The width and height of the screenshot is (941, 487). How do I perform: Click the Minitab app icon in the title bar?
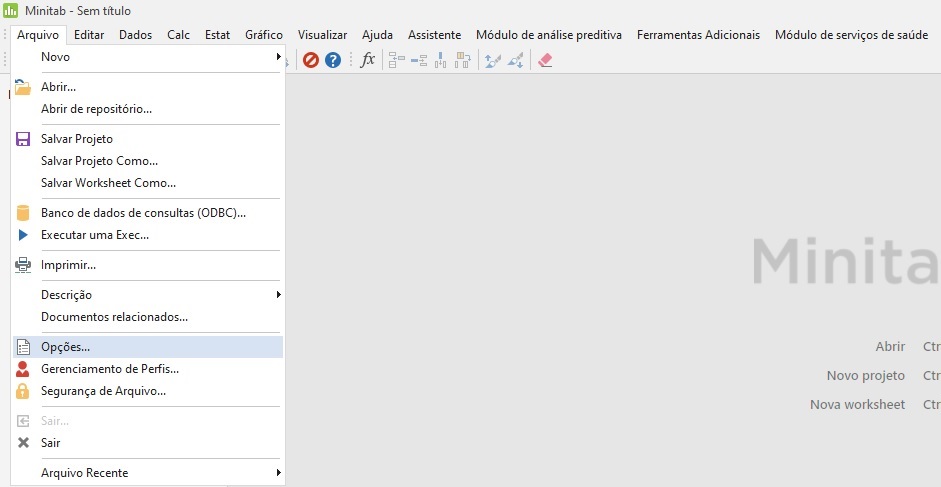(x=10, y=10)
